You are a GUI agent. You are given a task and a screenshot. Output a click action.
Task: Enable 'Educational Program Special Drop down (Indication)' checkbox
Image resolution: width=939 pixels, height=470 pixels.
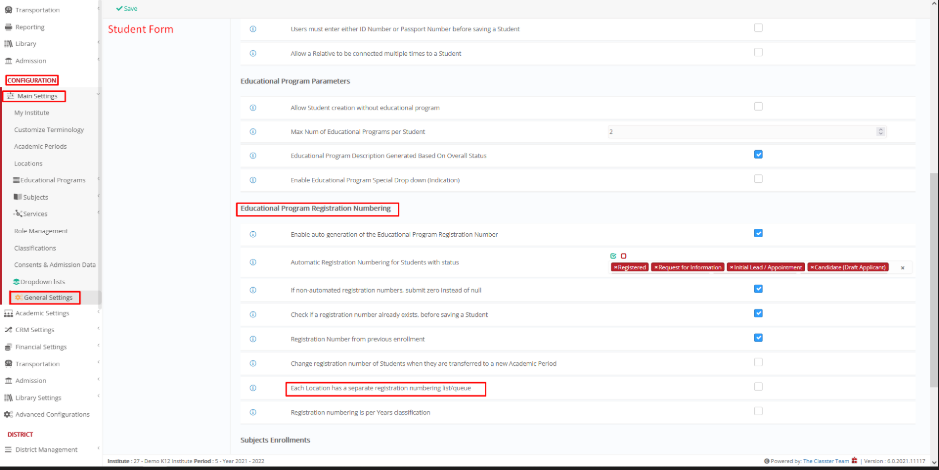[x=758, y=178]
